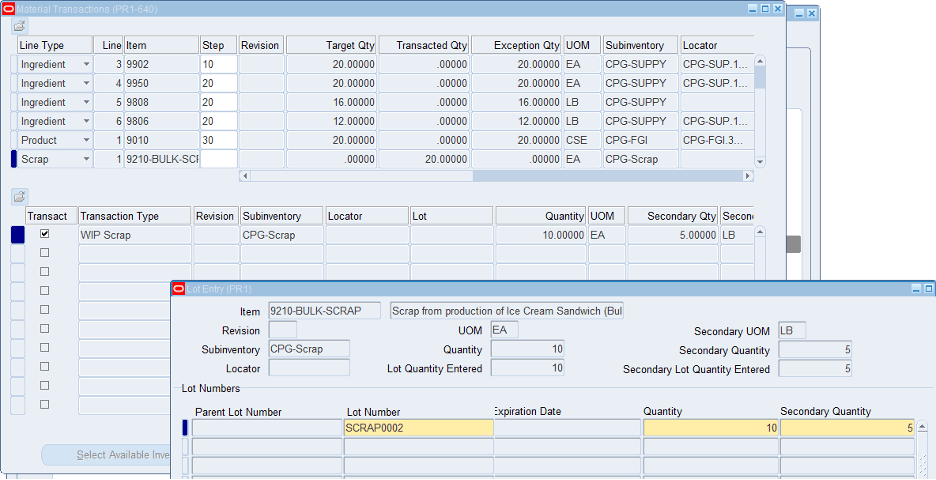Click the Select Available Inventory button
Viewport: 936px width, 480px height.
(107, 455)
